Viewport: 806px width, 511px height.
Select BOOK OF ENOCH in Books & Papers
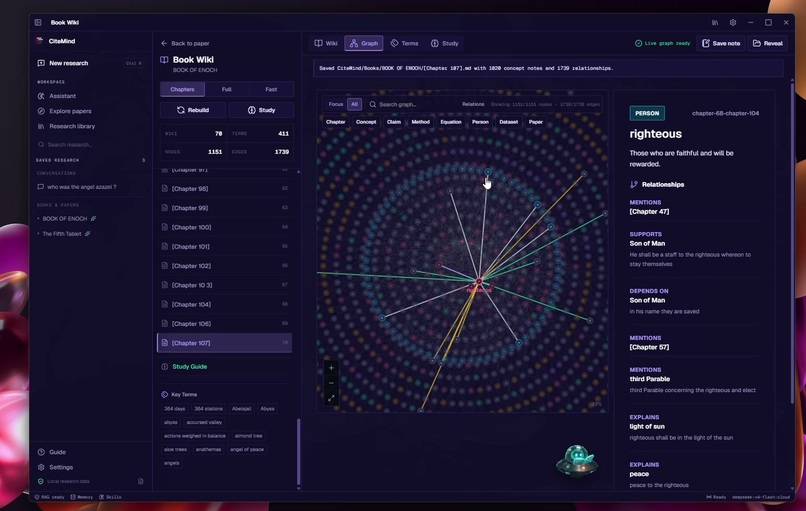tap(65, 218)
